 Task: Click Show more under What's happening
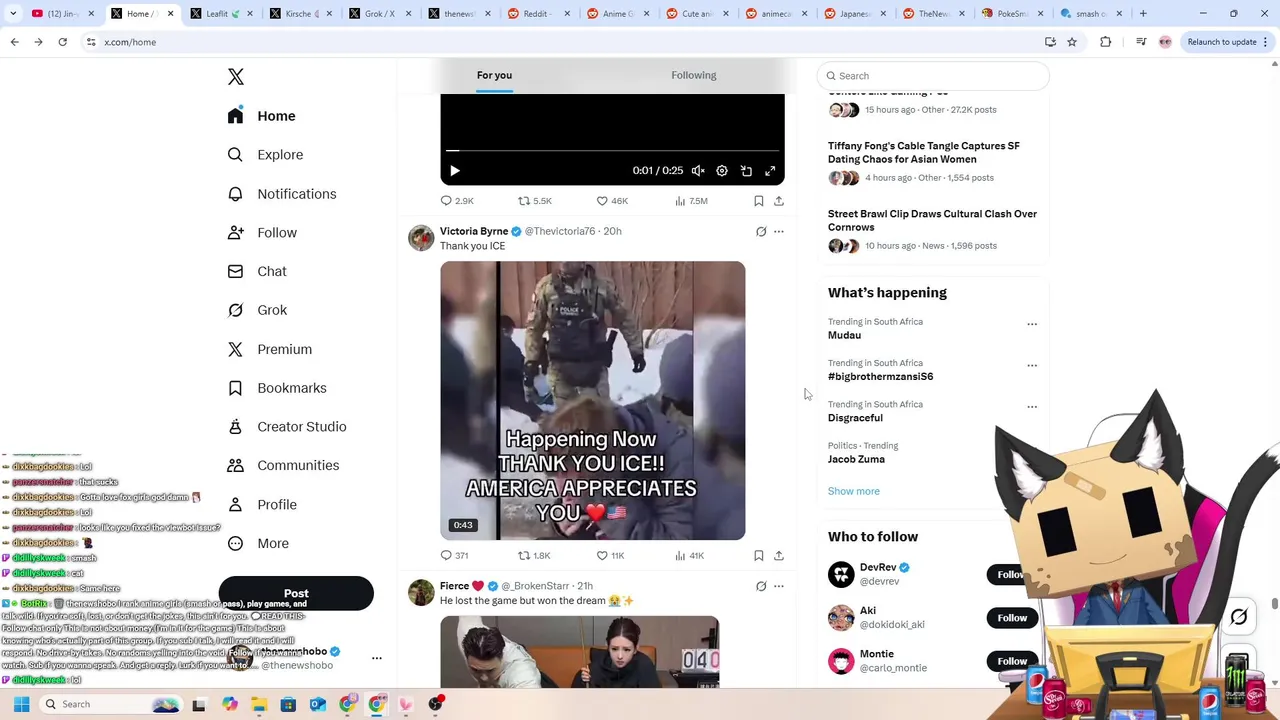853,491
